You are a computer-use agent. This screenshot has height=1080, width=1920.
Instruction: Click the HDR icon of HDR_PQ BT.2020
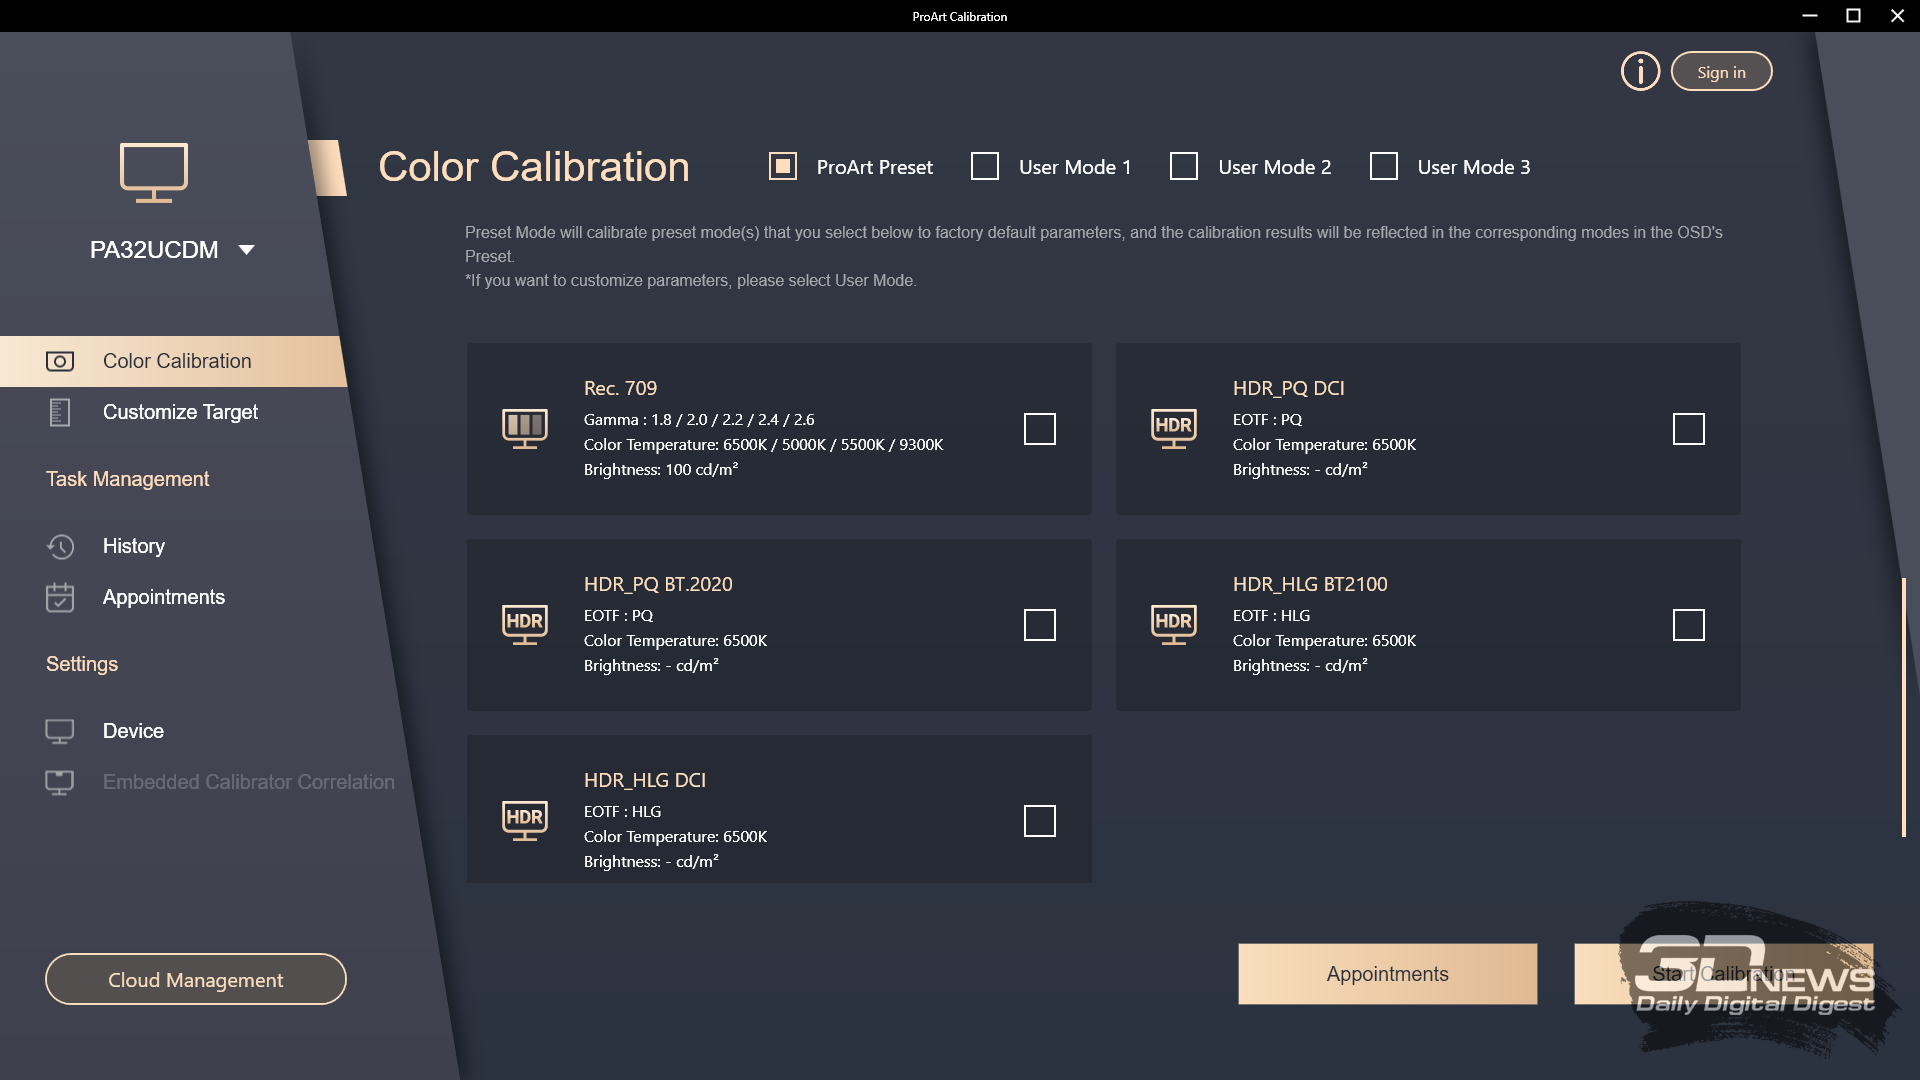pos(525,625)
